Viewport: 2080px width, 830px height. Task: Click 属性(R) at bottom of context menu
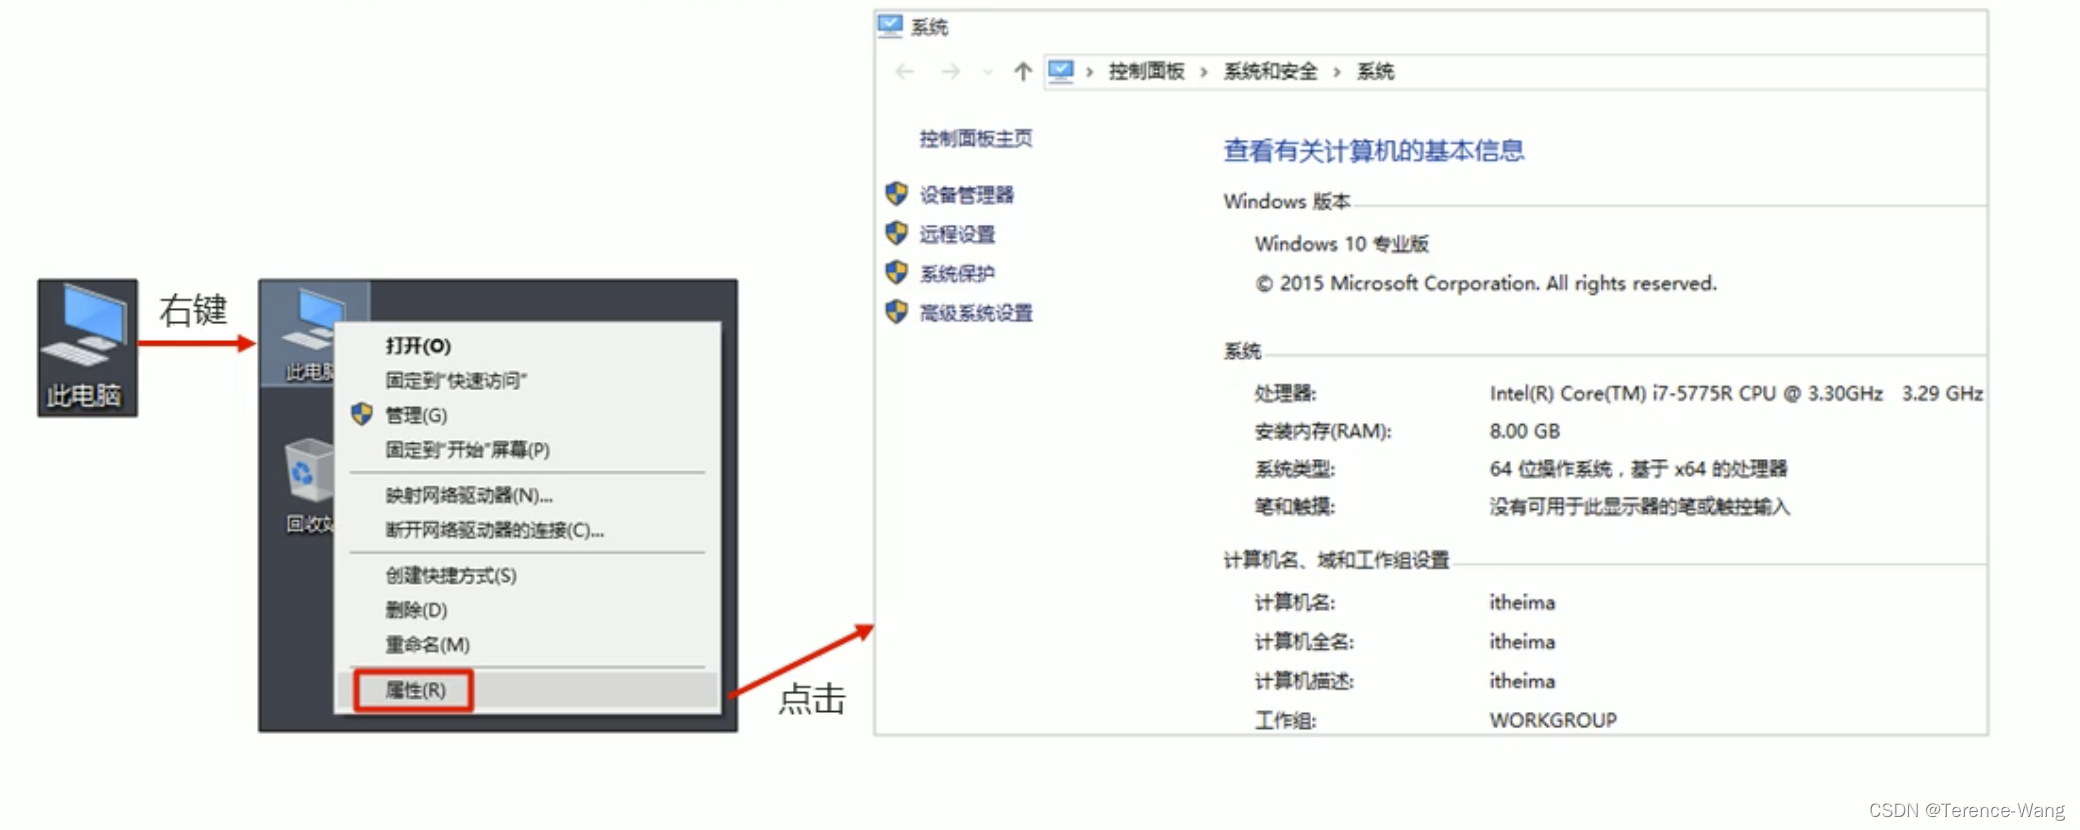coord(415,690)
